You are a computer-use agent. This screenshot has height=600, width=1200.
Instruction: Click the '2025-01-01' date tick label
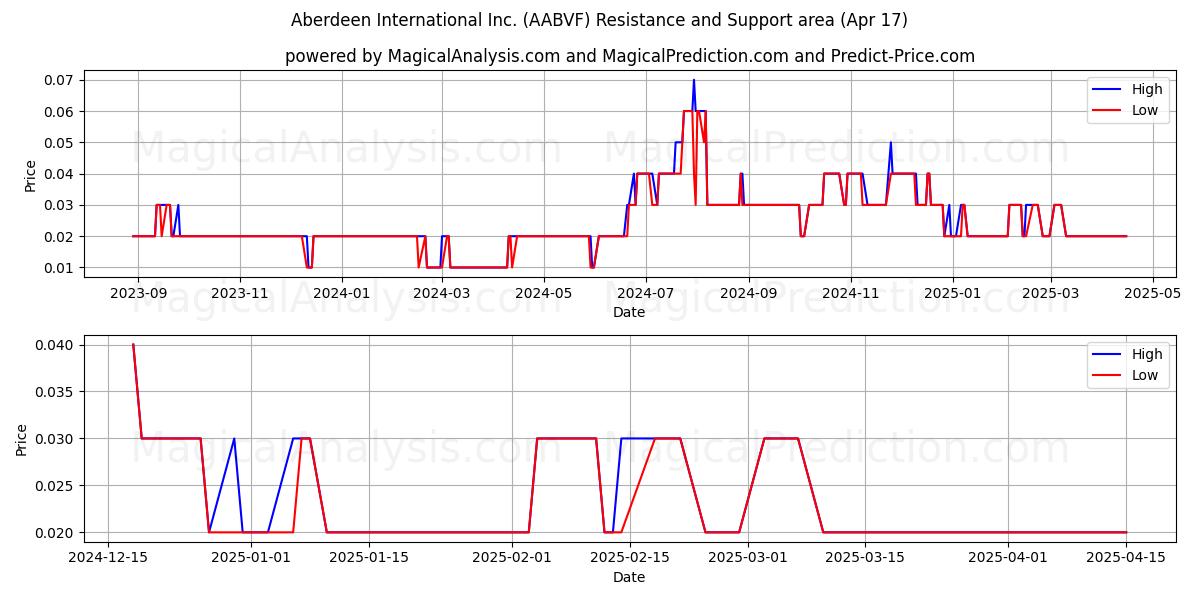click(251, 559)
